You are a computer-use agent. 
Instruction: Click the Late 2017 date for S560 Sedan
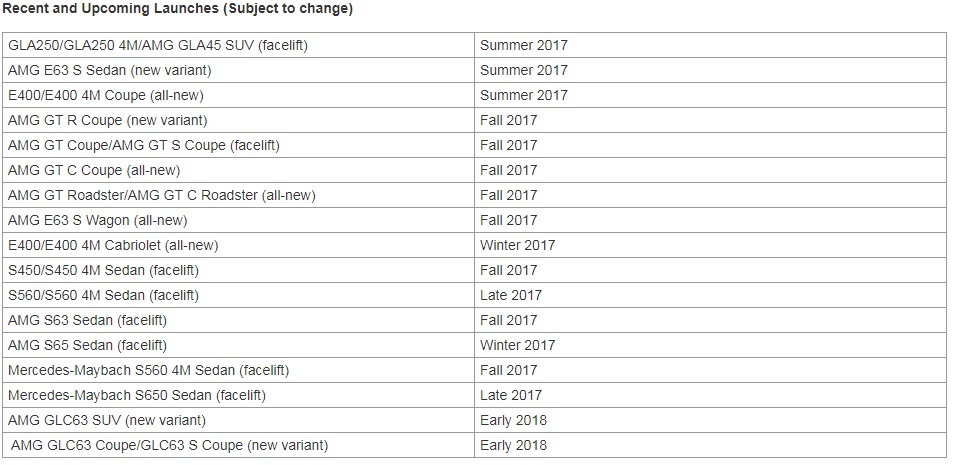coord(510,295)
